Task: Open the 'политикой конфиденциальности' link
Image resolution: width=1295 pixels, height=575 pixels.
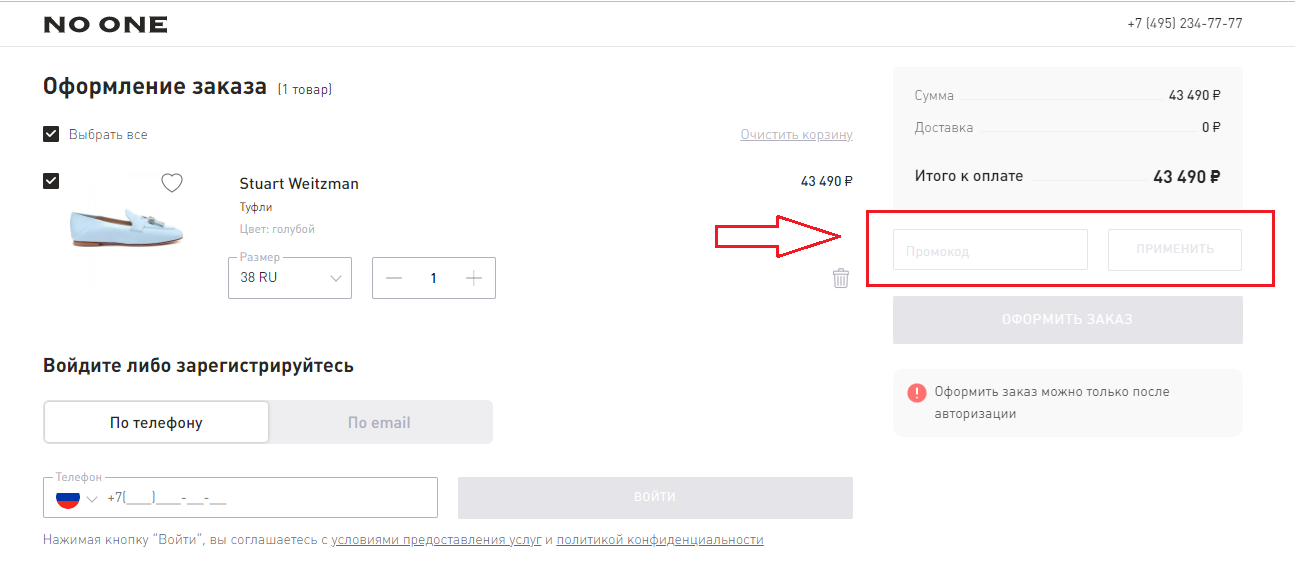Action: click(x=660, y=540)
